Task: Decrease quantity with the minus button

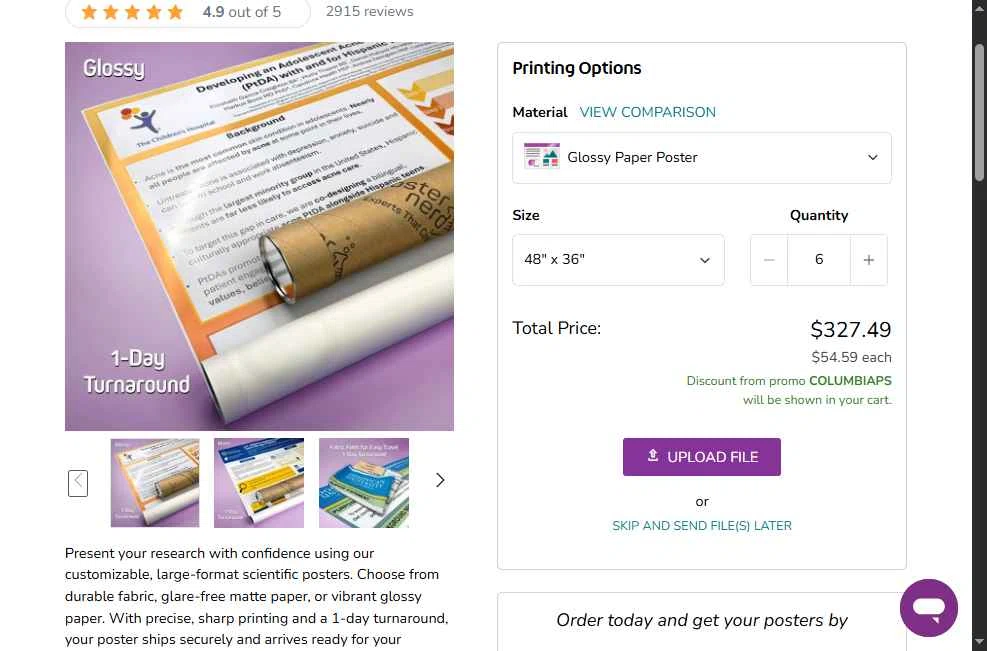Action: click(769, 260)
